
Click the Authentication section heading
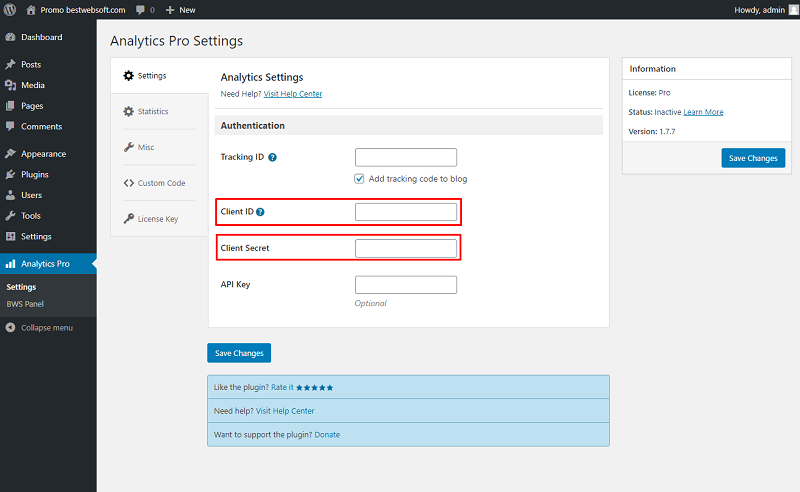tap(253, 126)
